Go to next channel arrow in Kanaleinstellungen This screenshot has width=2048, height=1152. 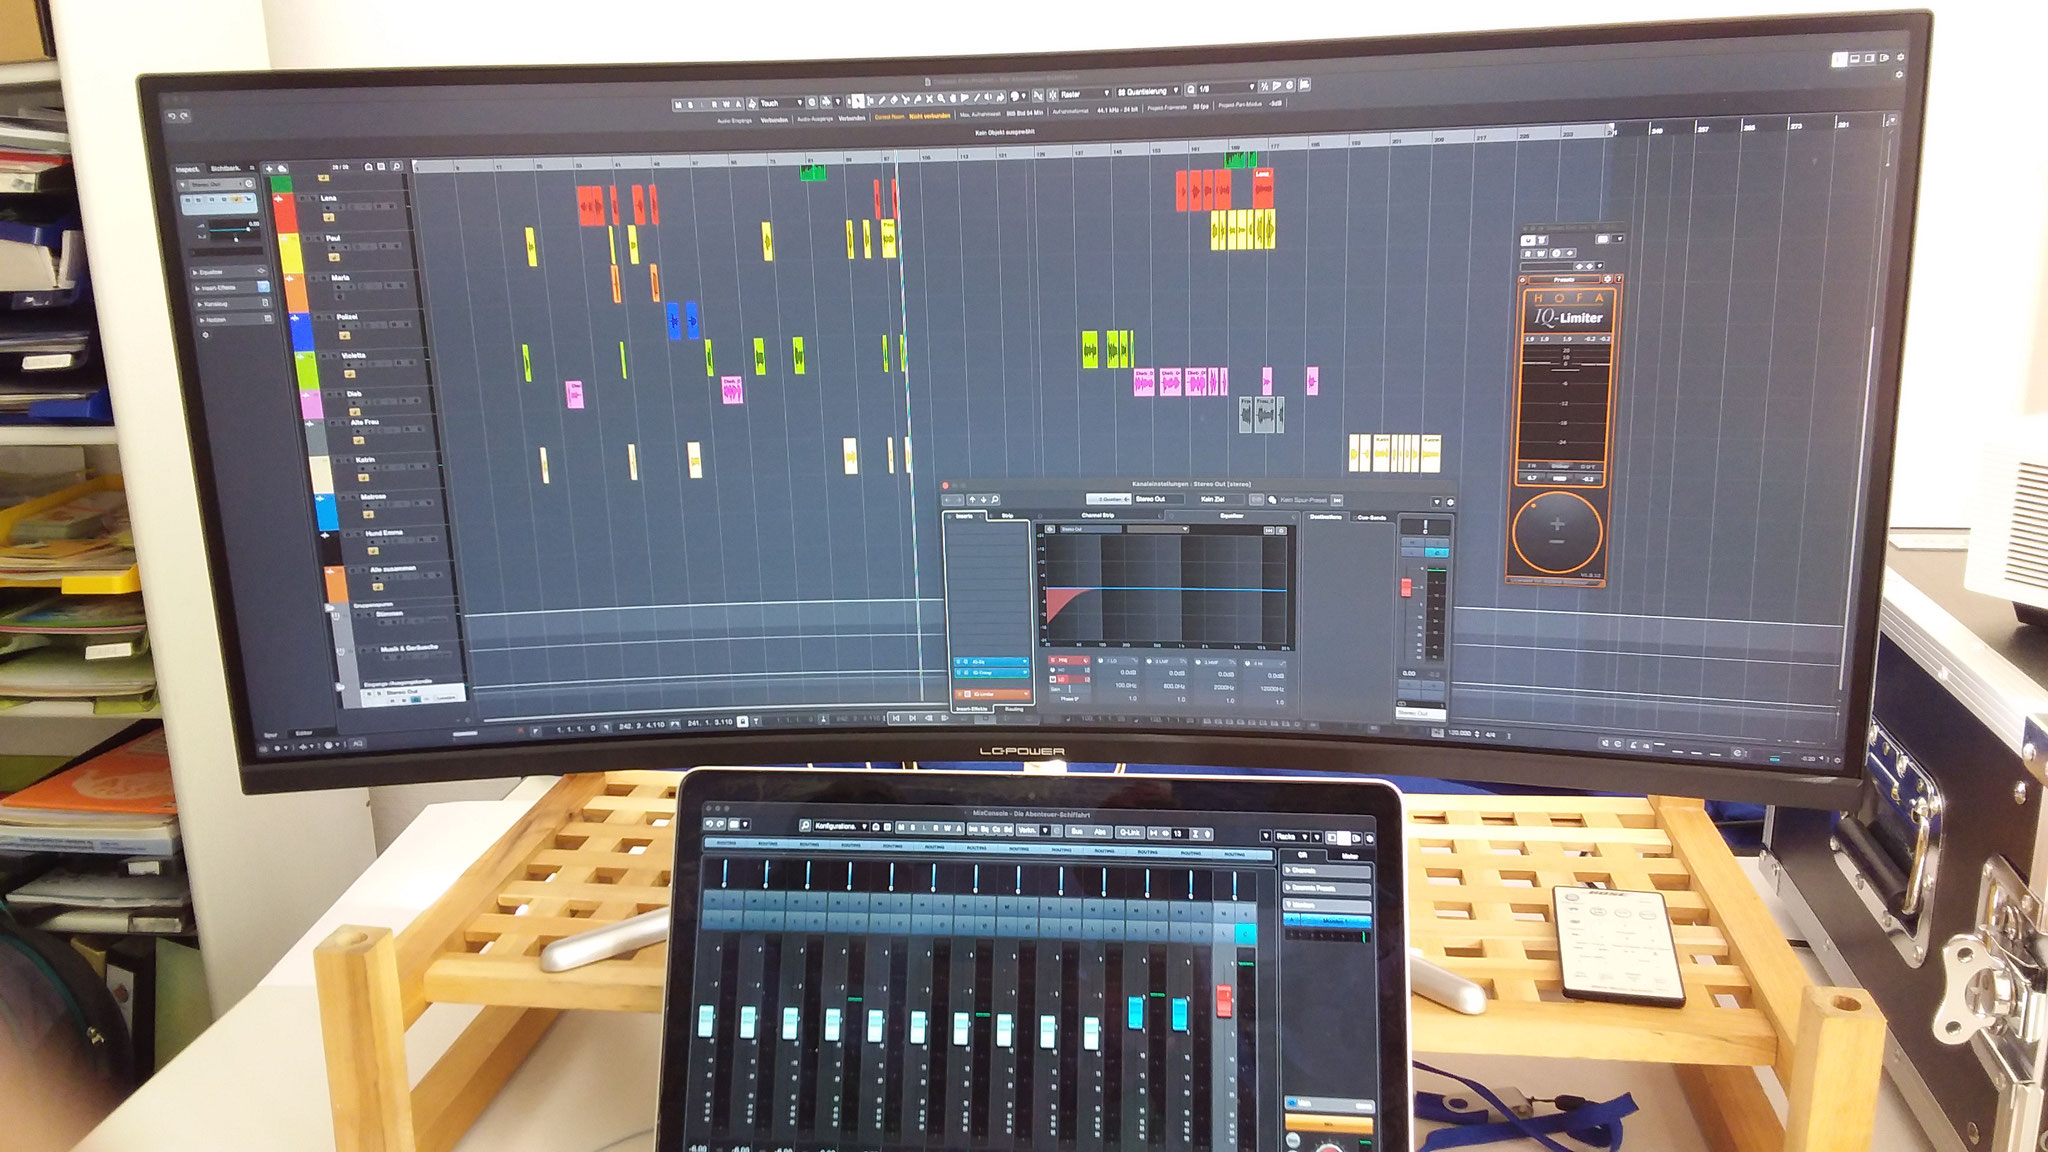[984, 500]
